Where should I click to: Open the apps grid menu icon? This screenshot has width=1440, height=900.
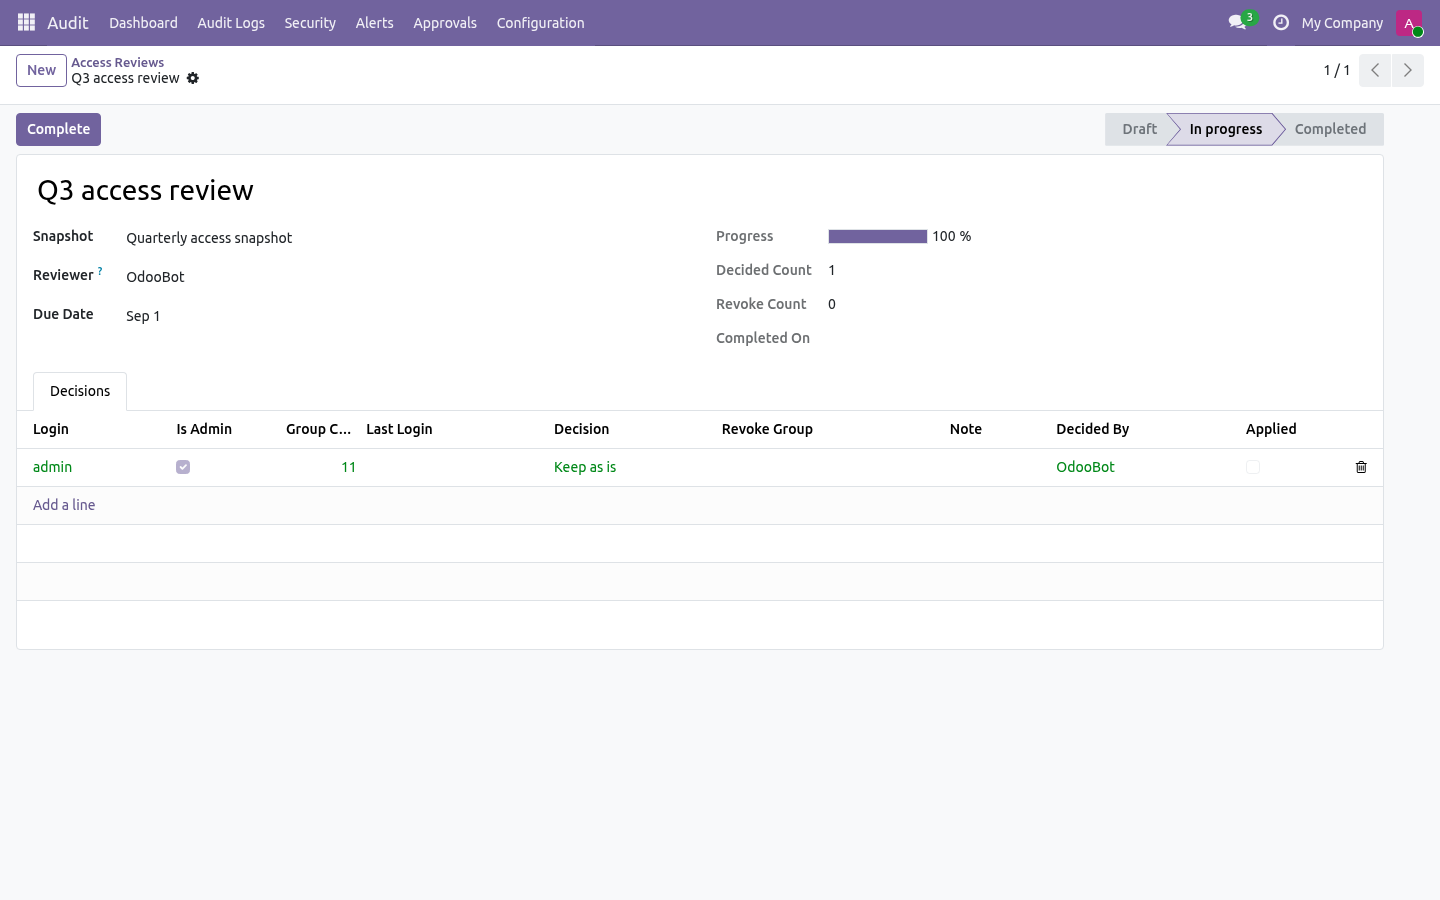coord(27,22)
